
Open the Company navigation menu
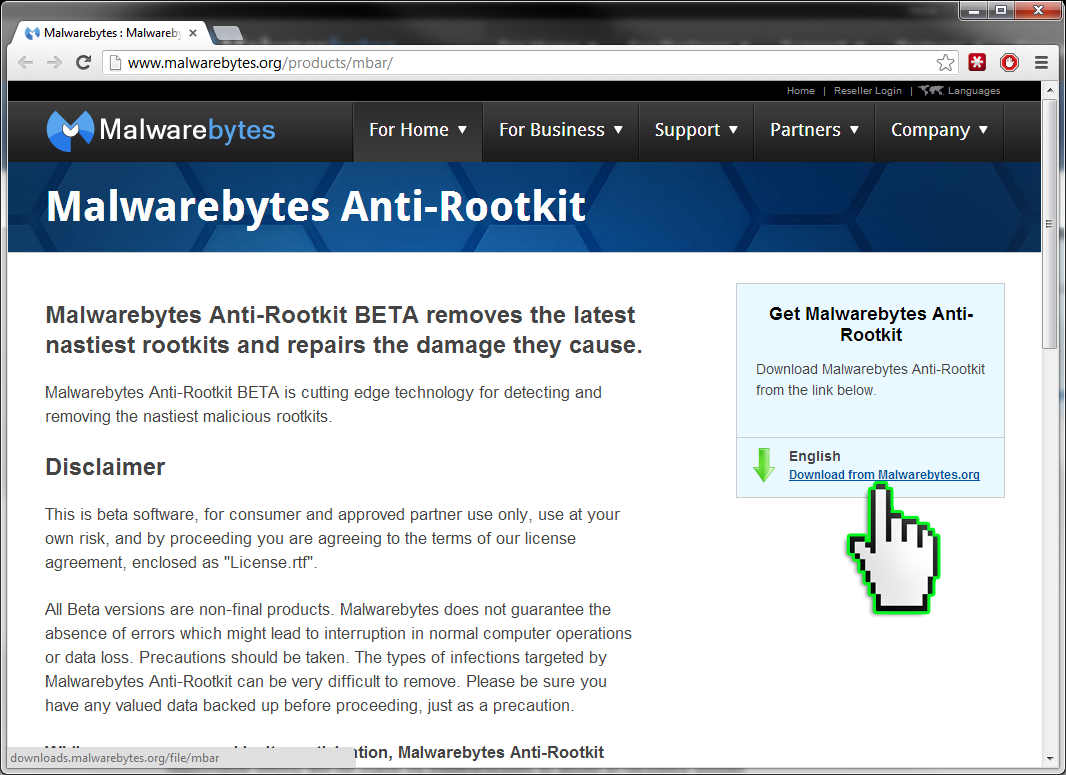(x=939, y=130)
